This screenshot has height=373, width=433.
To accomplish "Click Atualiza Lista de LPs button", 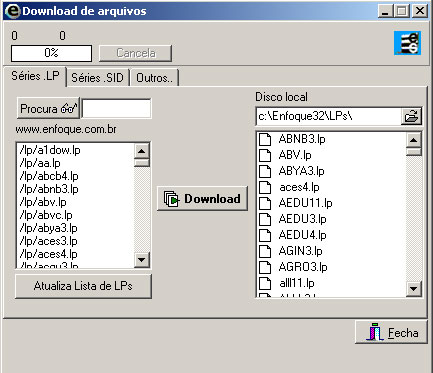I will coord(83,286).
